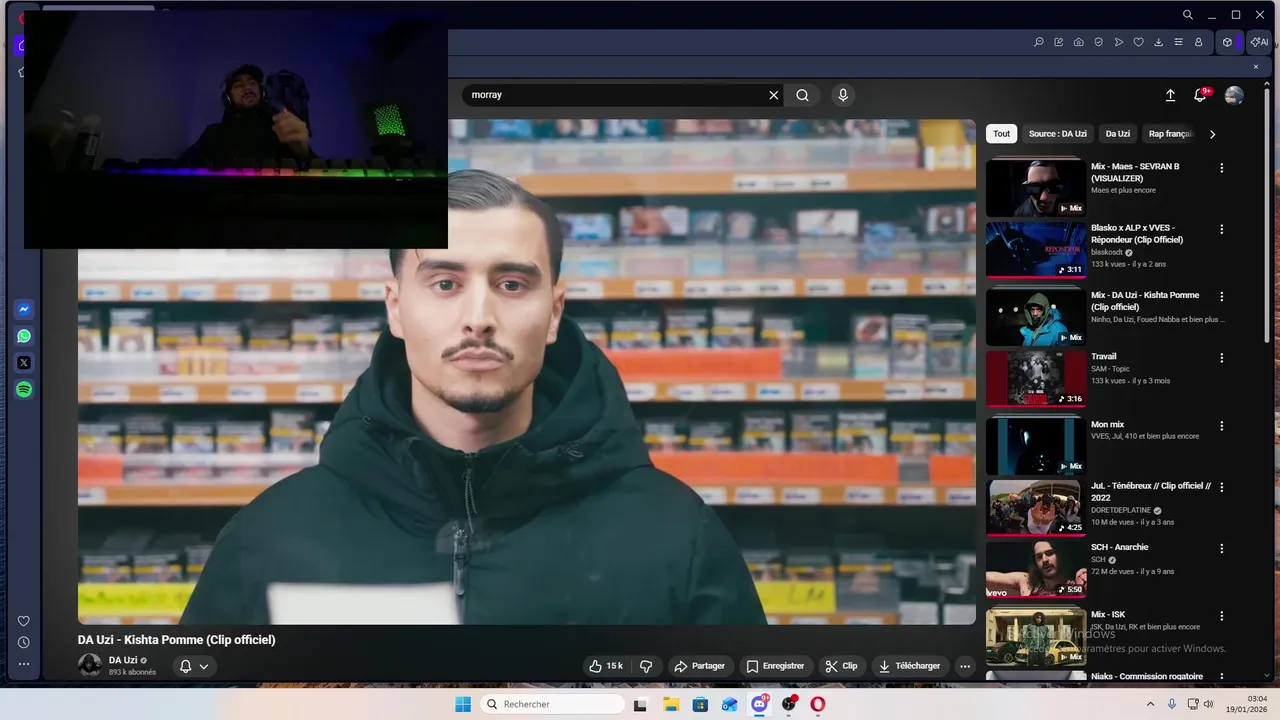Viewport: 1280px width, 720px height.
Task: Open SCH - Anarchie video thumbnail
Action: [x=1036, y=569]
